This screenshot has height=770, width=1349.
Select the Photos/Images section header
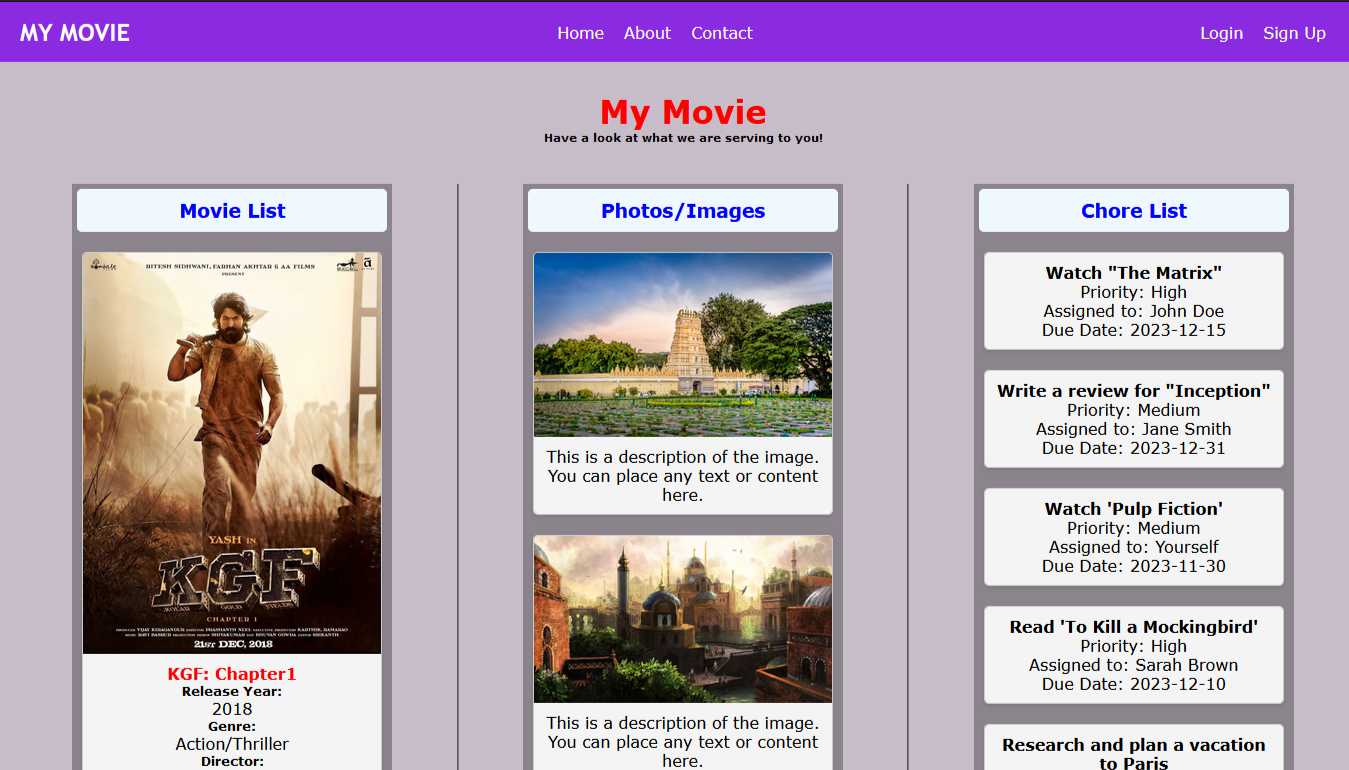(x=683, y=211)
